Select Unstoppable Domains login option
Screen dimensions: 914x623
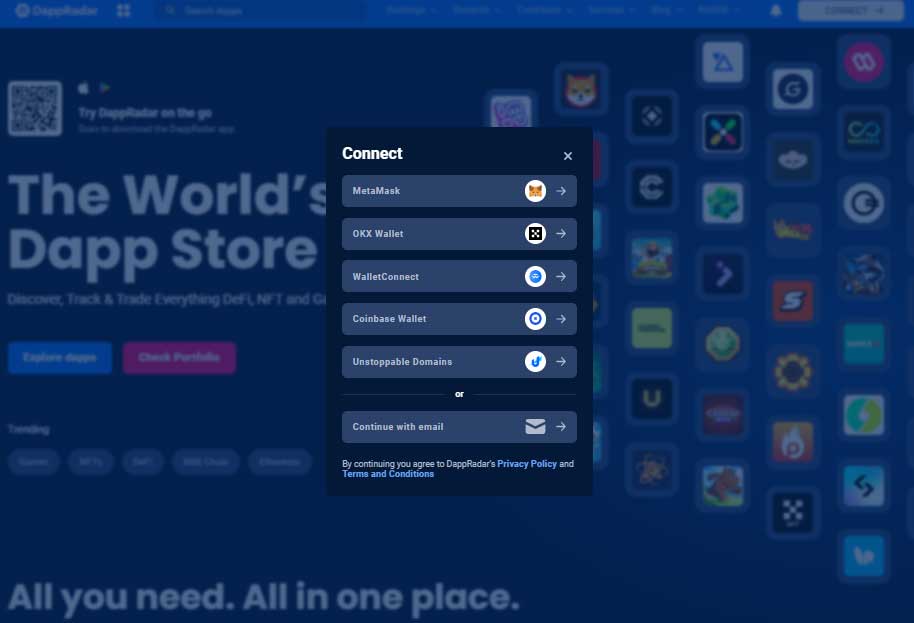tap(459, 362)
